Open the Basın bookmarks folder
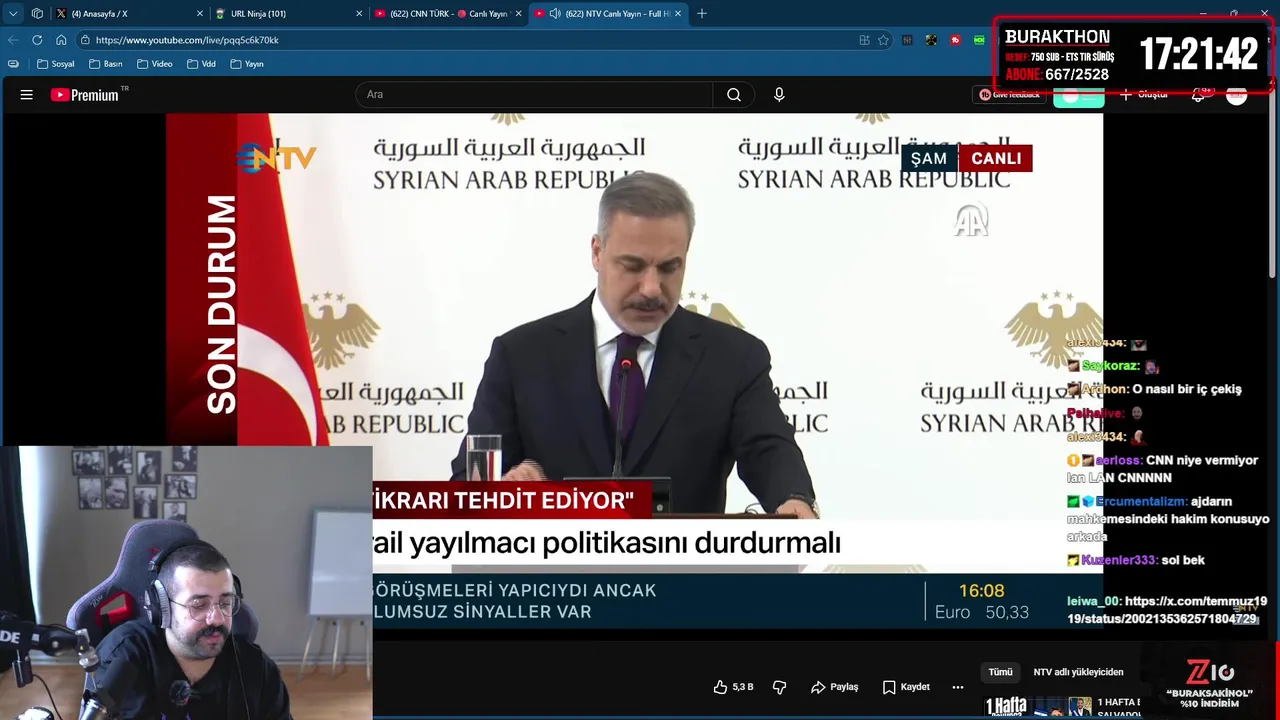The width and height of the screenshot is (1280, 720). 105,64
